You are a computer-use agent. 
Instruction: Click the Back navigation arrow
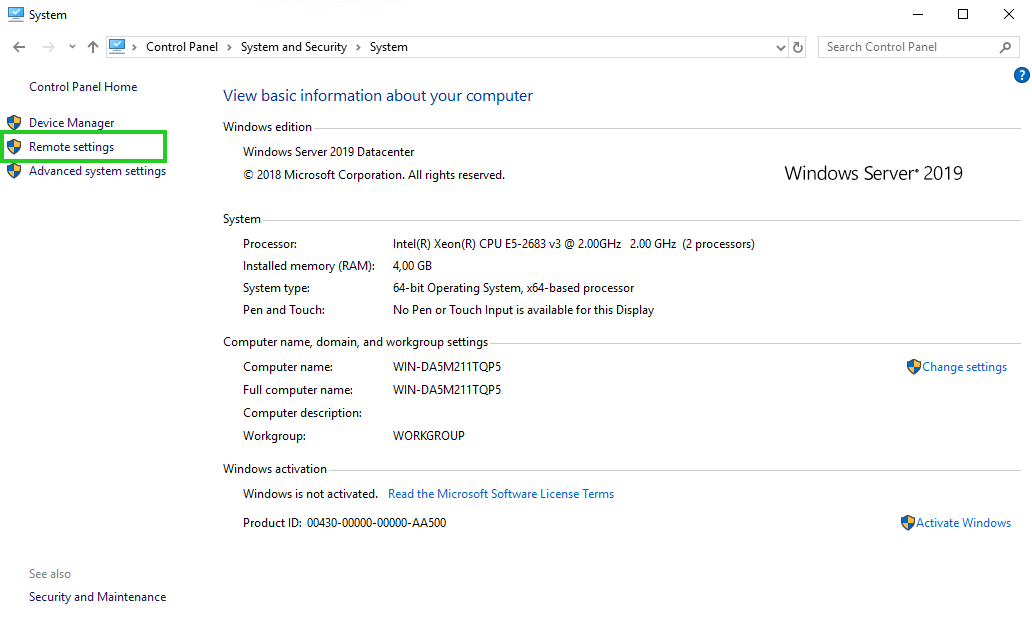(x=19, y=47)
